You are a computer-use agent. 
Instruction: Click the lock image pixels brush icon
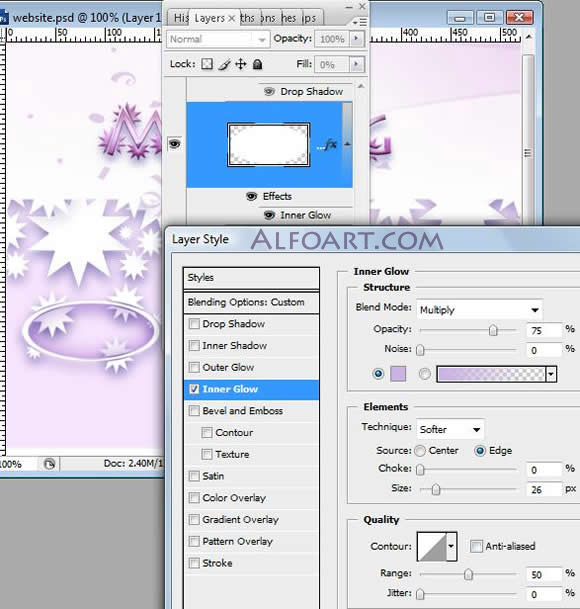click(224, 64)
